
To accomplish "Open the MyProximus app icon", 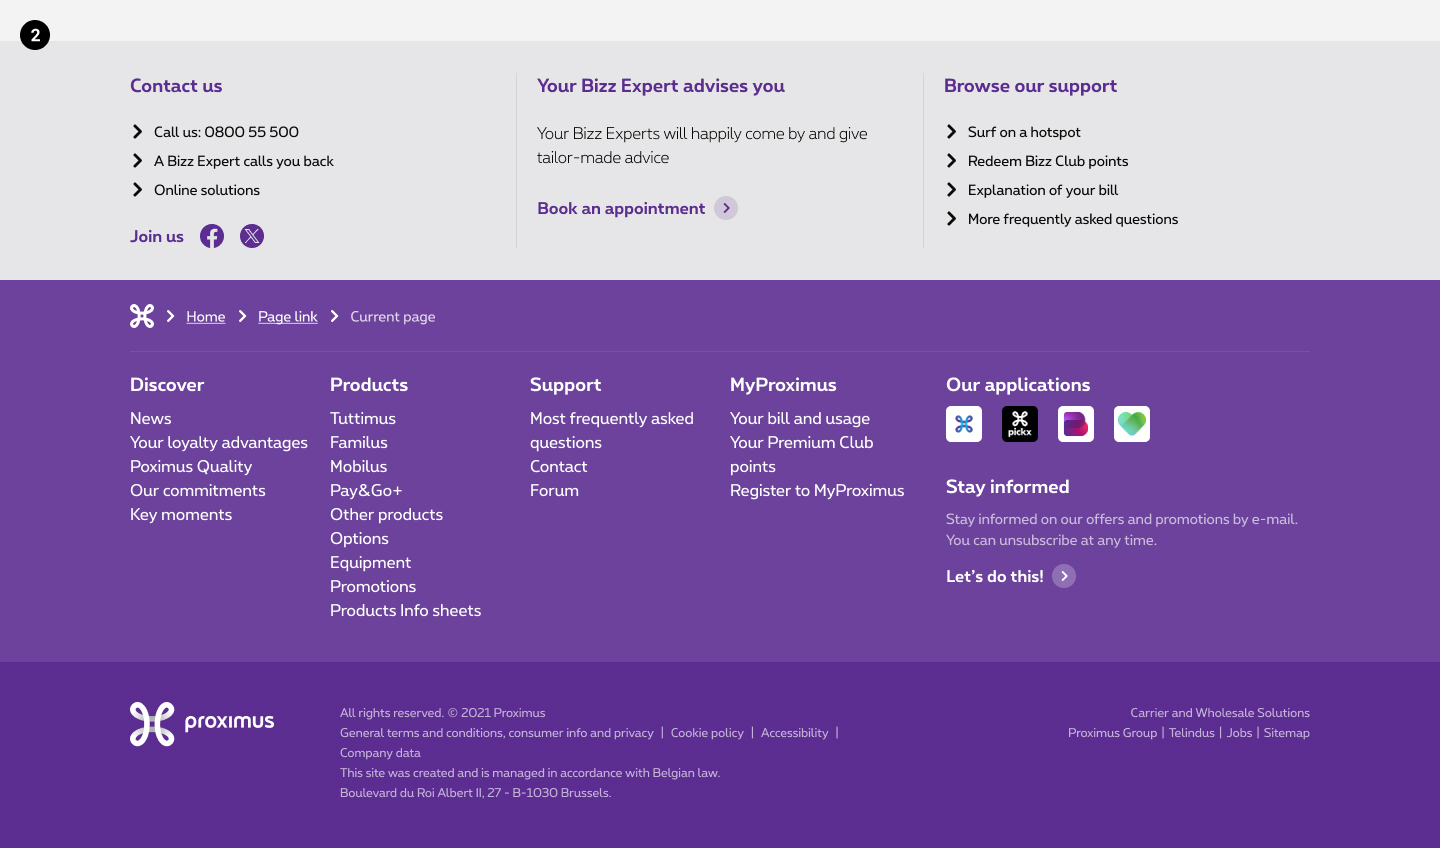I will click(x=964, y=424).
